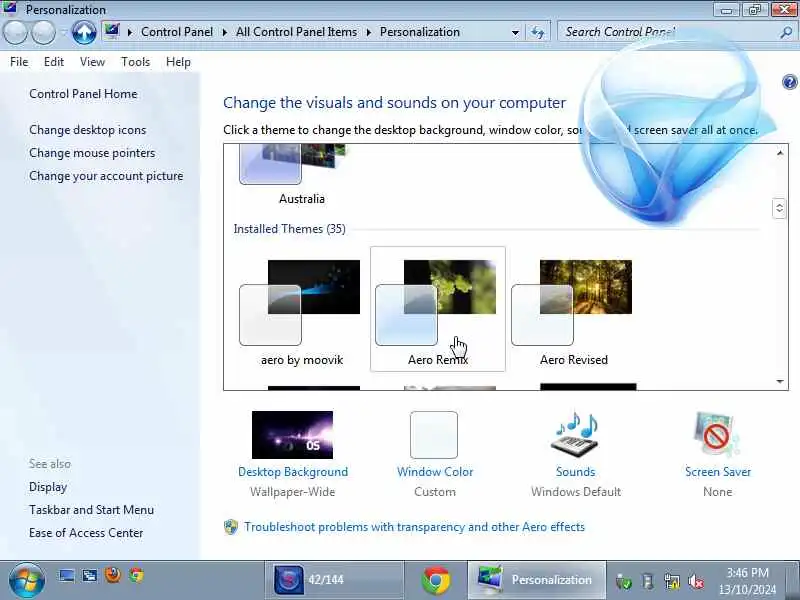Screen dimensions: 800x600
Task: Open Change your account picture link
Action: (x=106, y=176)
